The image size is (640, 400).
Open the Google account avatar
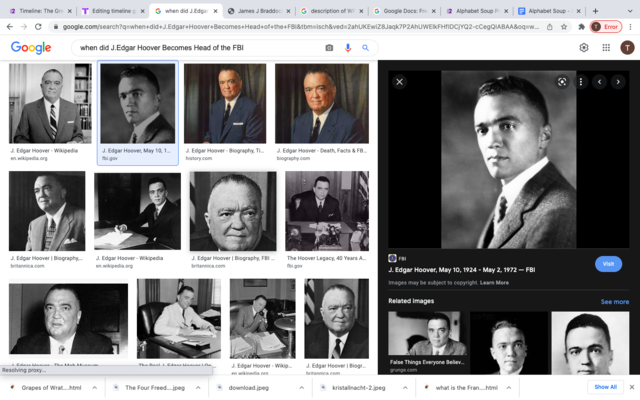pyautogui.click(x=627, y=48)
